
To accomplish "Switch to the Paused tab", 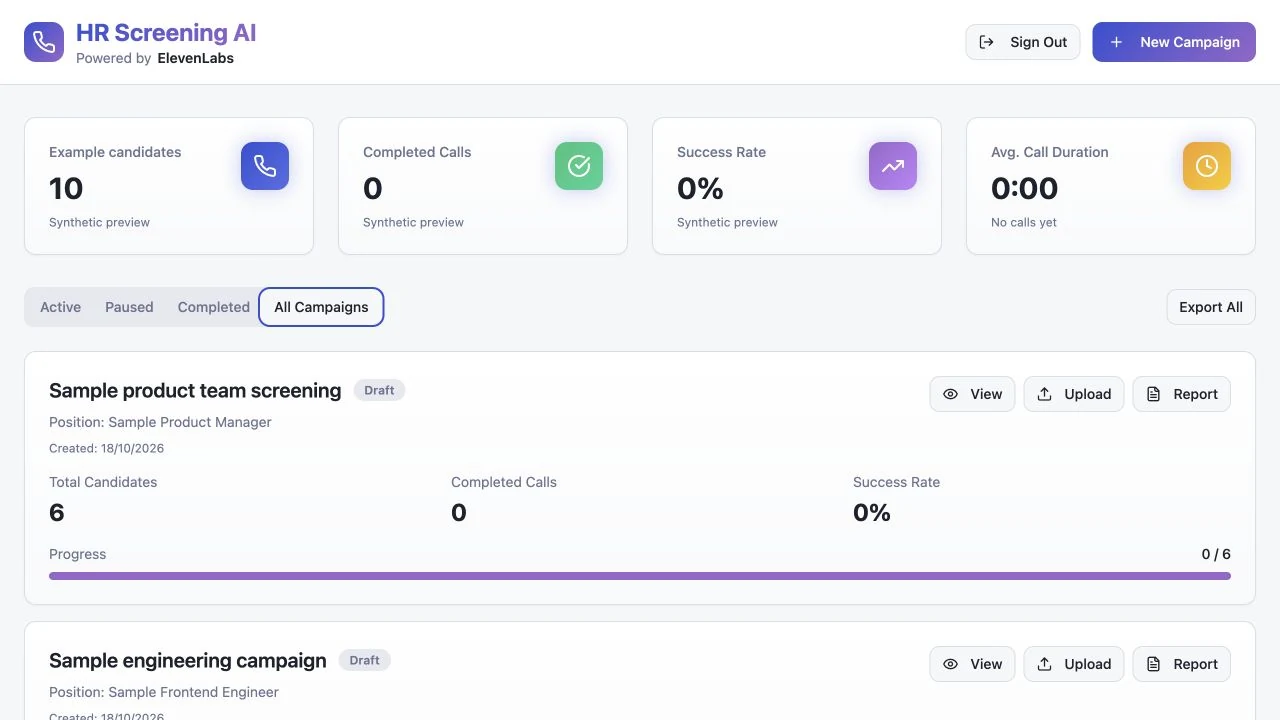I will coord(129,307).
